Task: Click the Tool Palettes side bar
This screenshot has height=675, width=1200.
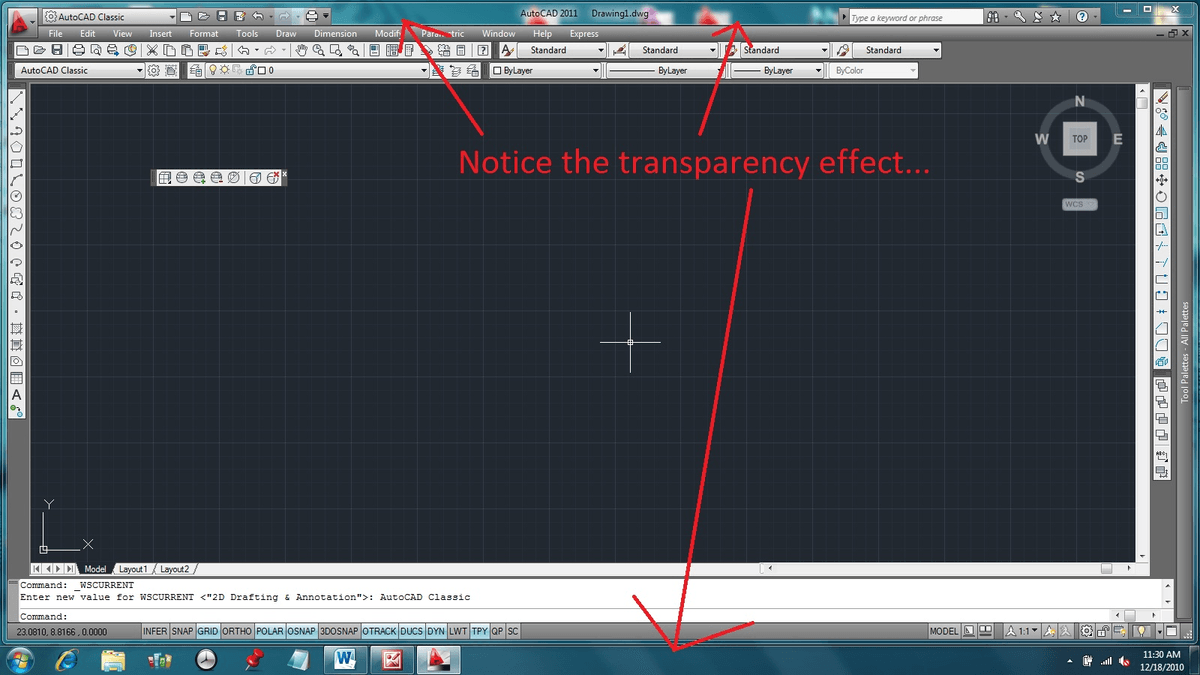Action: pos(1187,351)
